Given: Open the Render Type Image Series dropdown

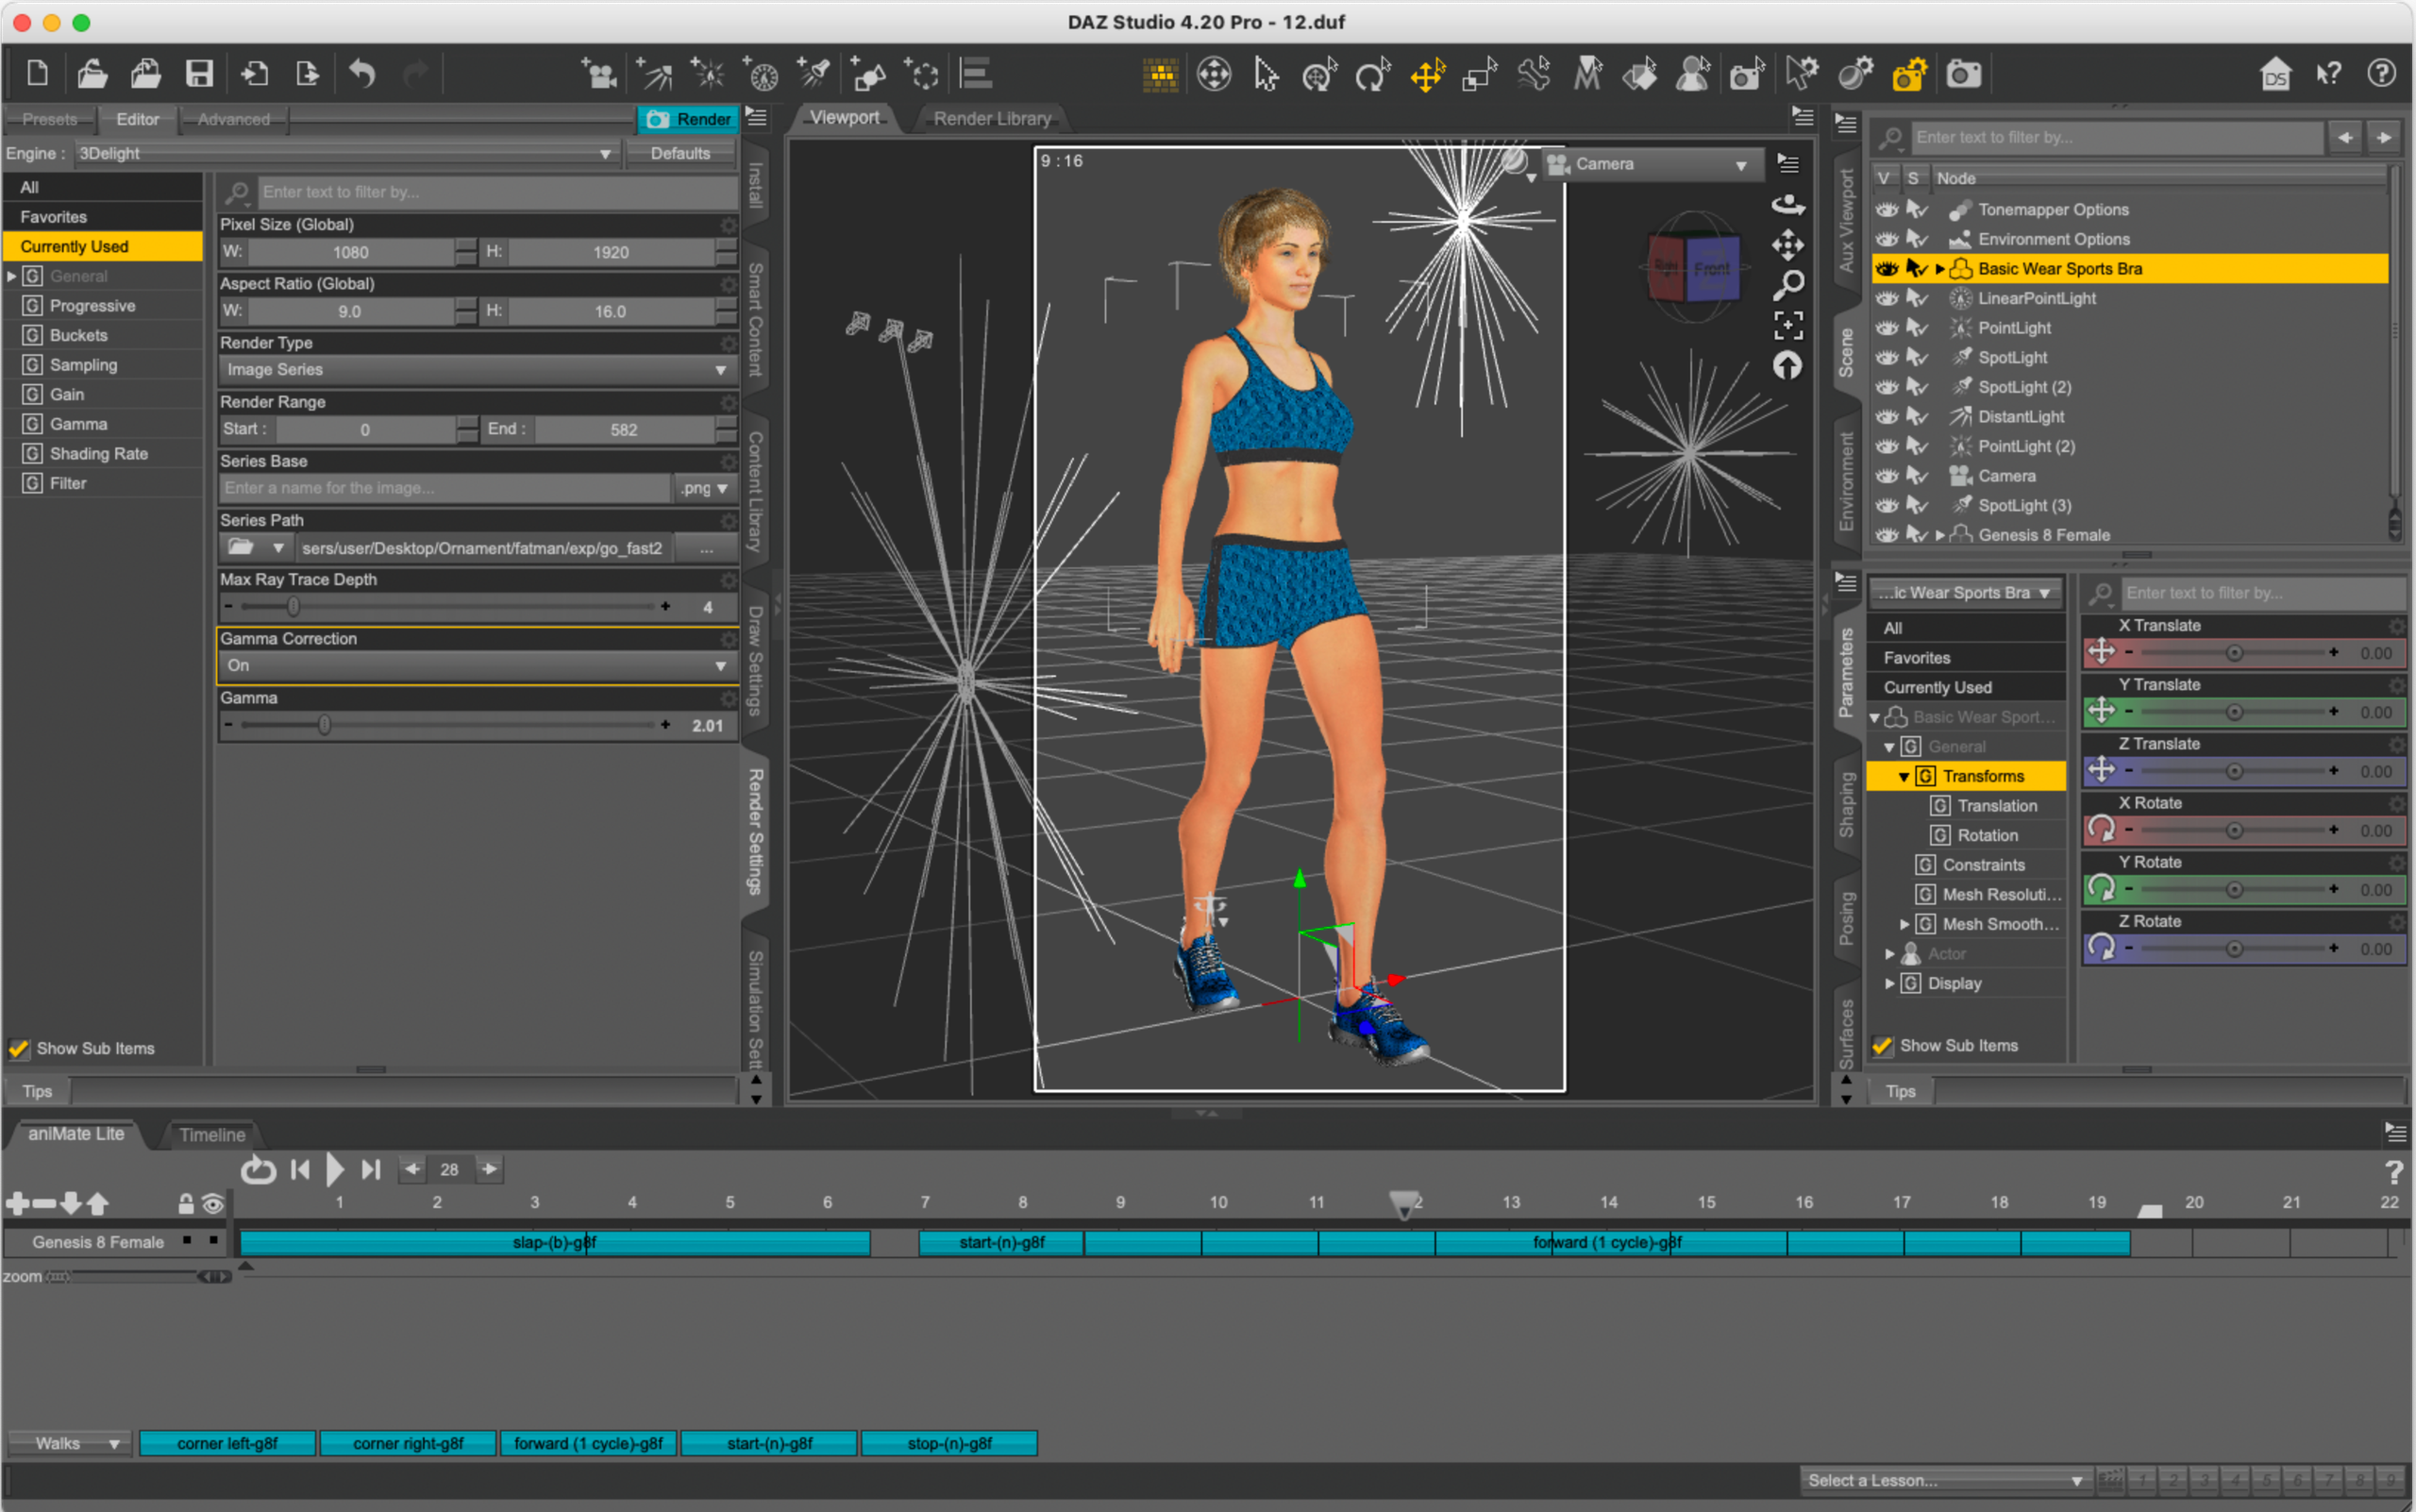Looking at the screenshot, I should 477,370.
